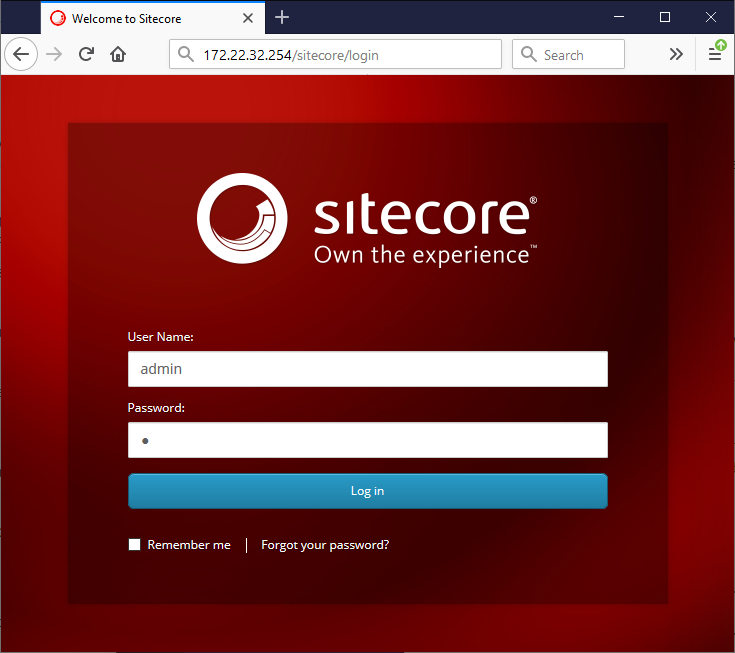The height and width of the screenshot is (653, 735).
Task: Click magnifier icon in the address bar
Action: coord(185,55)
